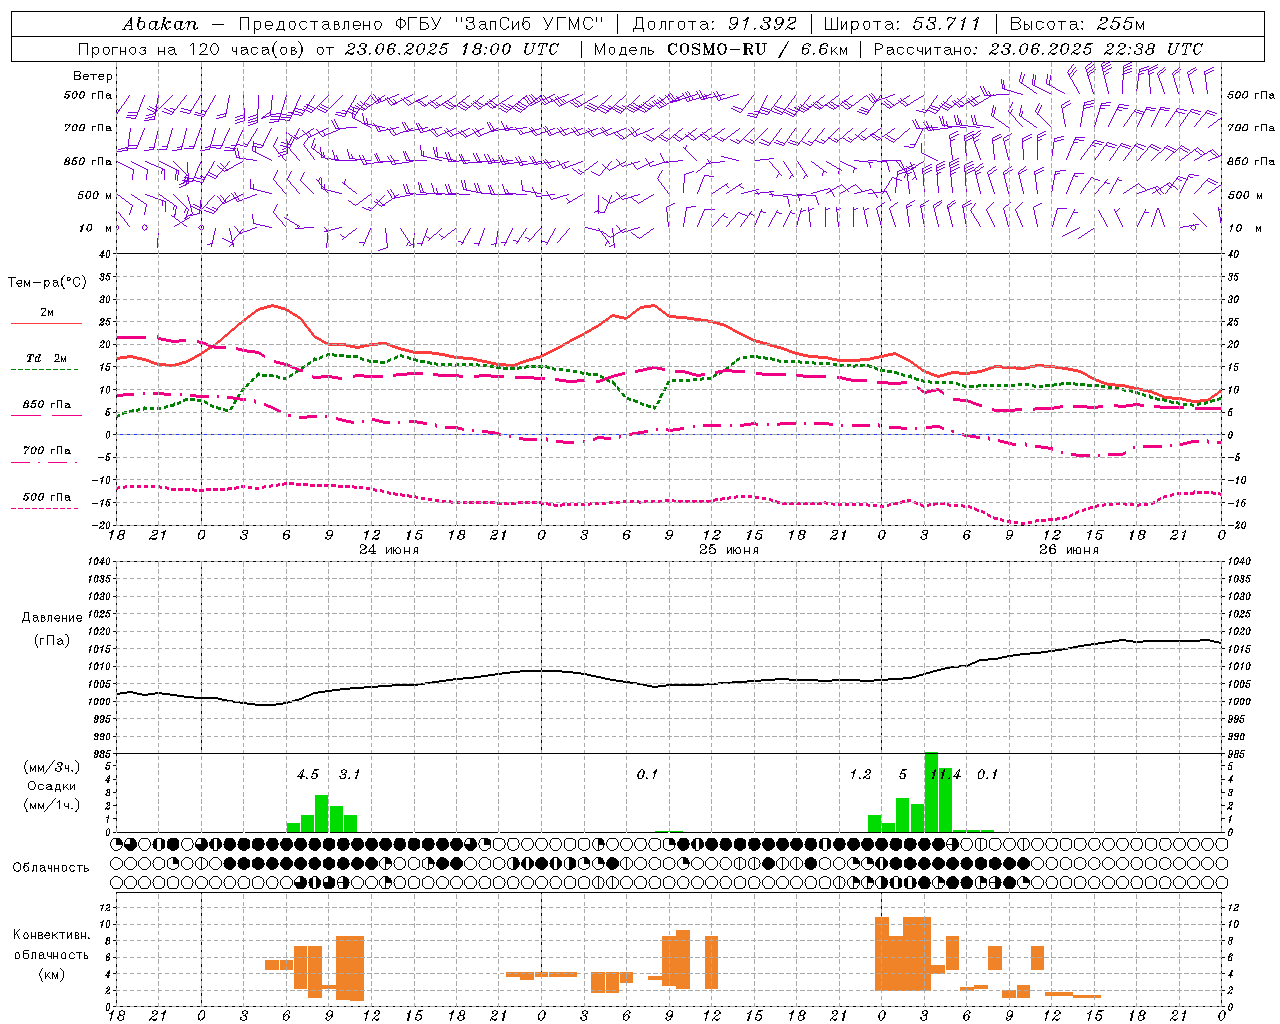
Task: Click the "Рассчитано: 23.06.2025 22:38 UTC" timestamp
Action: click(x=1038, y=49)
